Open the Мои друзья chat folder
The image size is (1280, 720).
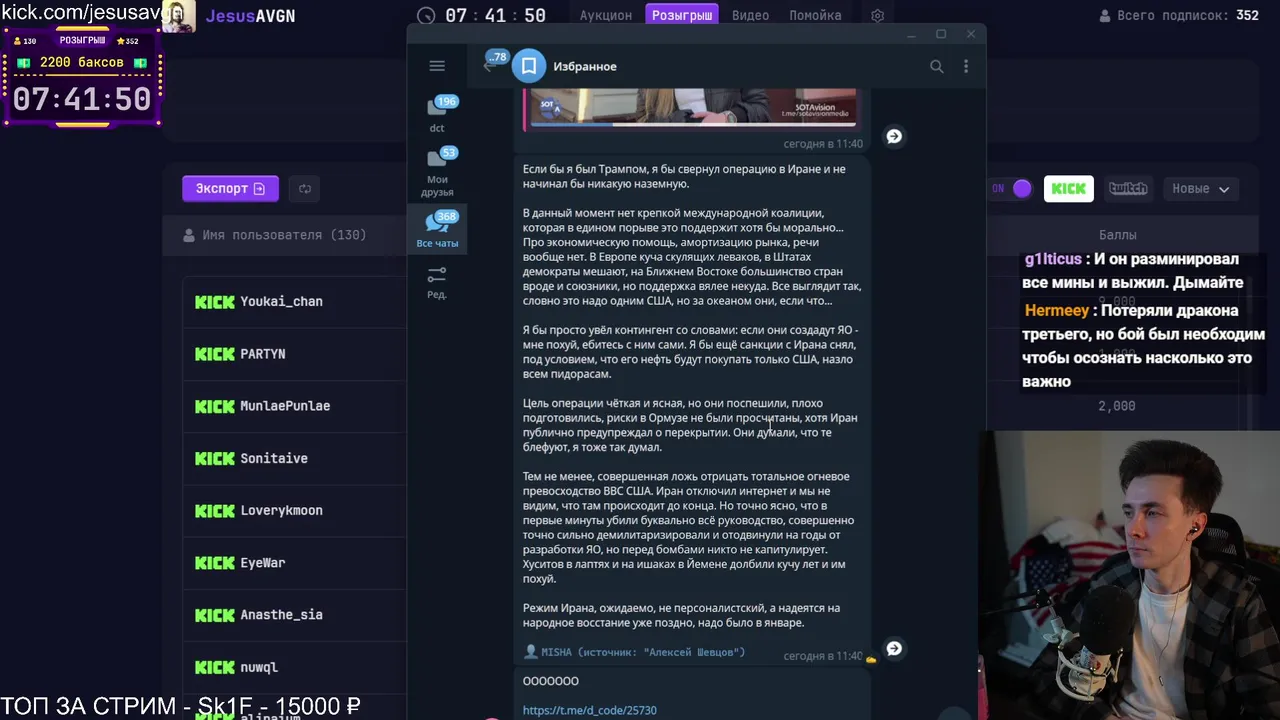437,171
